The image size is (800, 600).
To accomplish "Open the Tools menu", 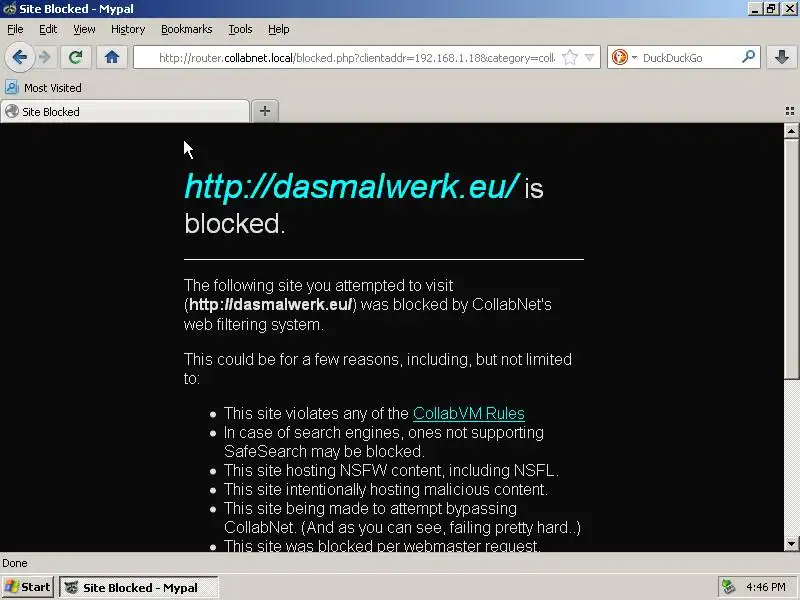I will (240, 29).
